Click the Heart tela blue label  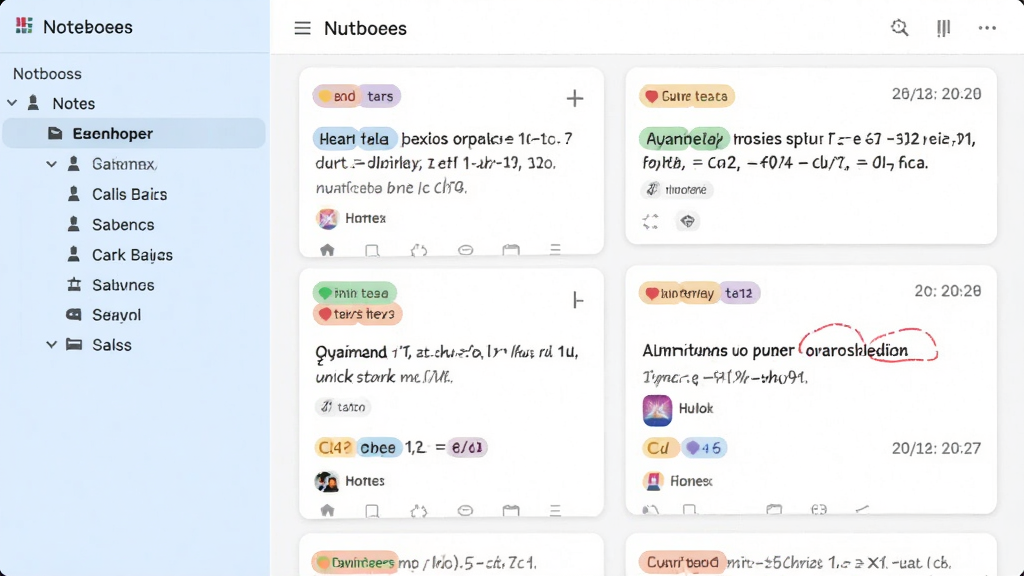pos(355,138)
